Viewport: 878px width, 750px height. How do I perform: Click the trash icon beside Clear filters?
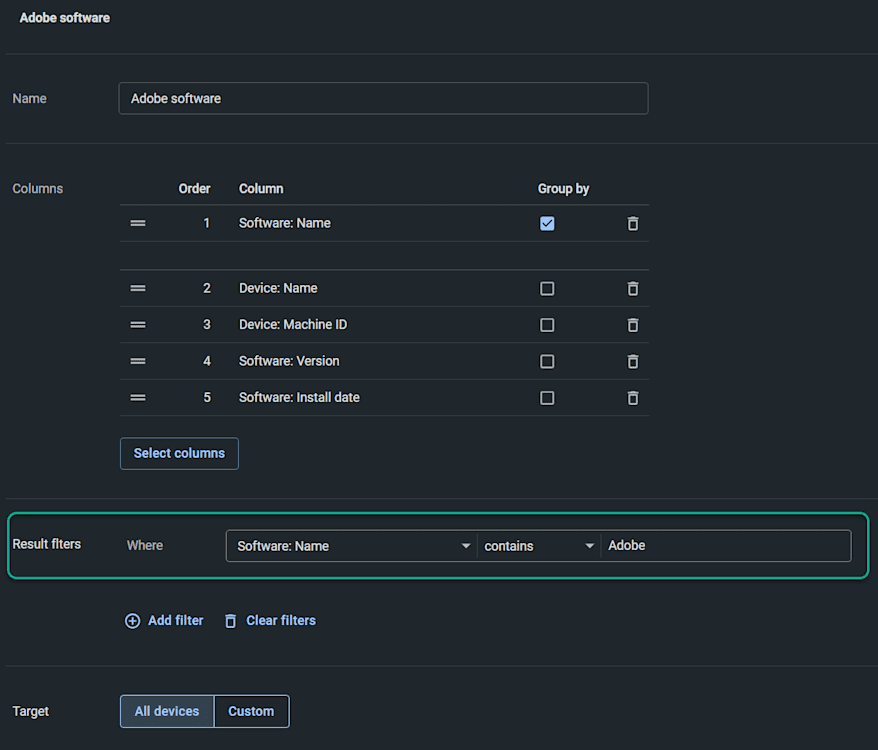pyautogui.click(x=230, y=621)
